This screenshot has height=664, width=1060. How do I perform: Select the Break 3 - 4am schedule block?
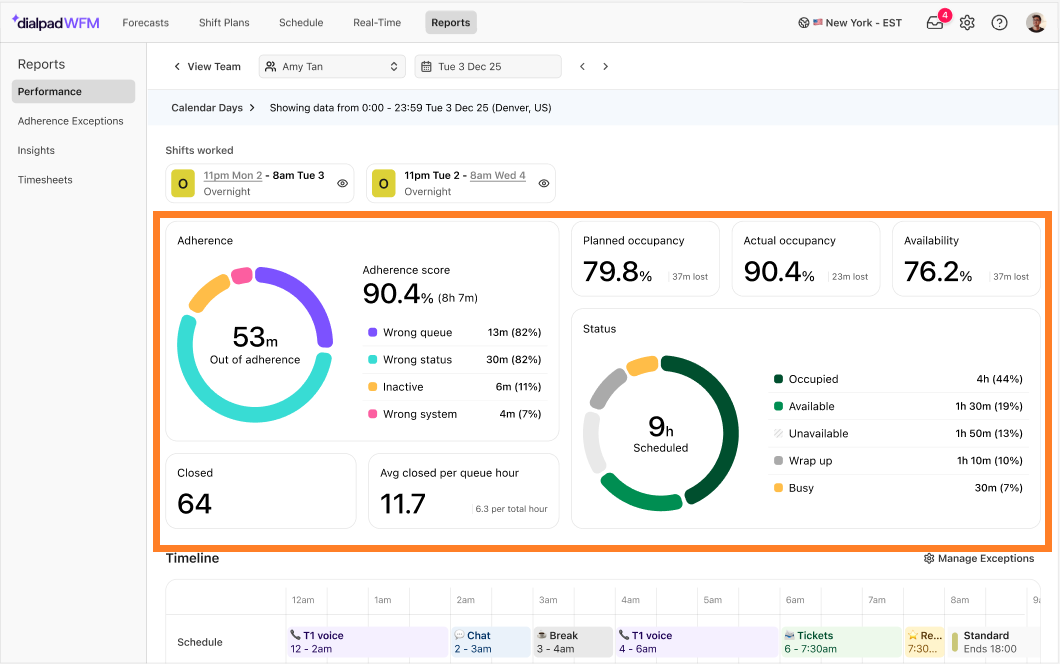point(573,642)
